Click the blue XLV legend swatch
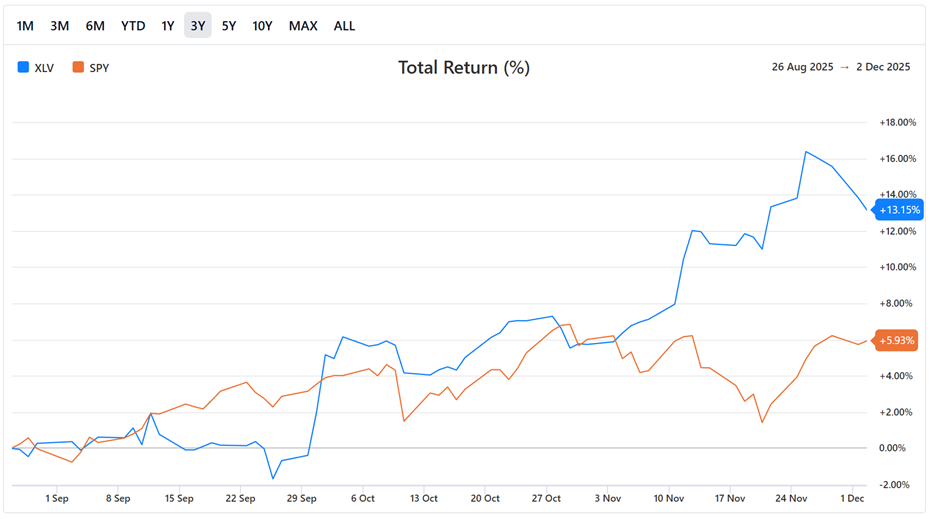Image resolution: width=936 pixels, height=519 pixels. tap(23, 68)
